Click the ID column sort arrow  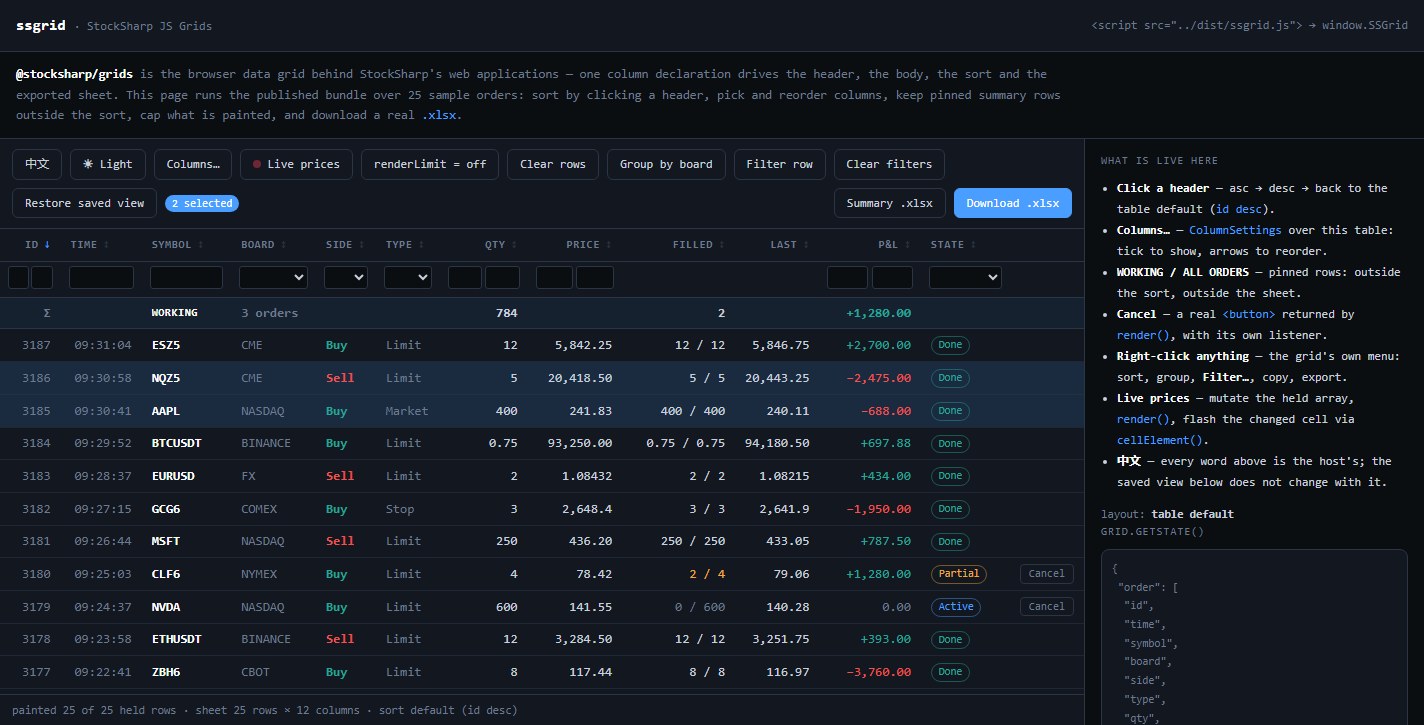pos(47,244)
